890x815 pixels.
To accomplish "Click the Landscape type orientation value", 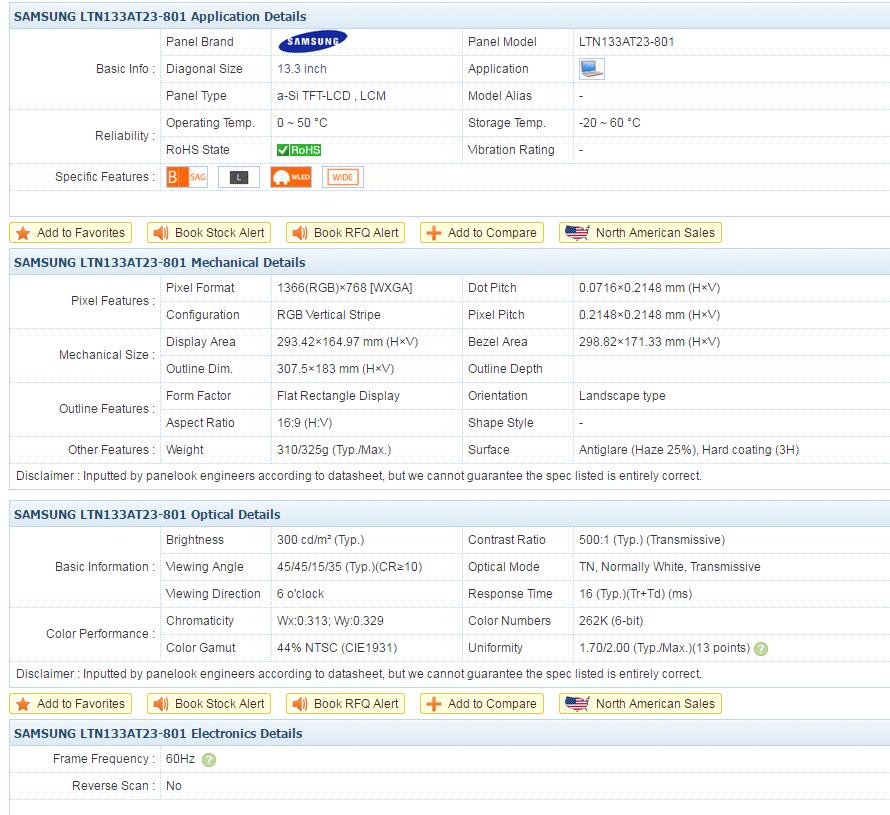I will 622,396.
